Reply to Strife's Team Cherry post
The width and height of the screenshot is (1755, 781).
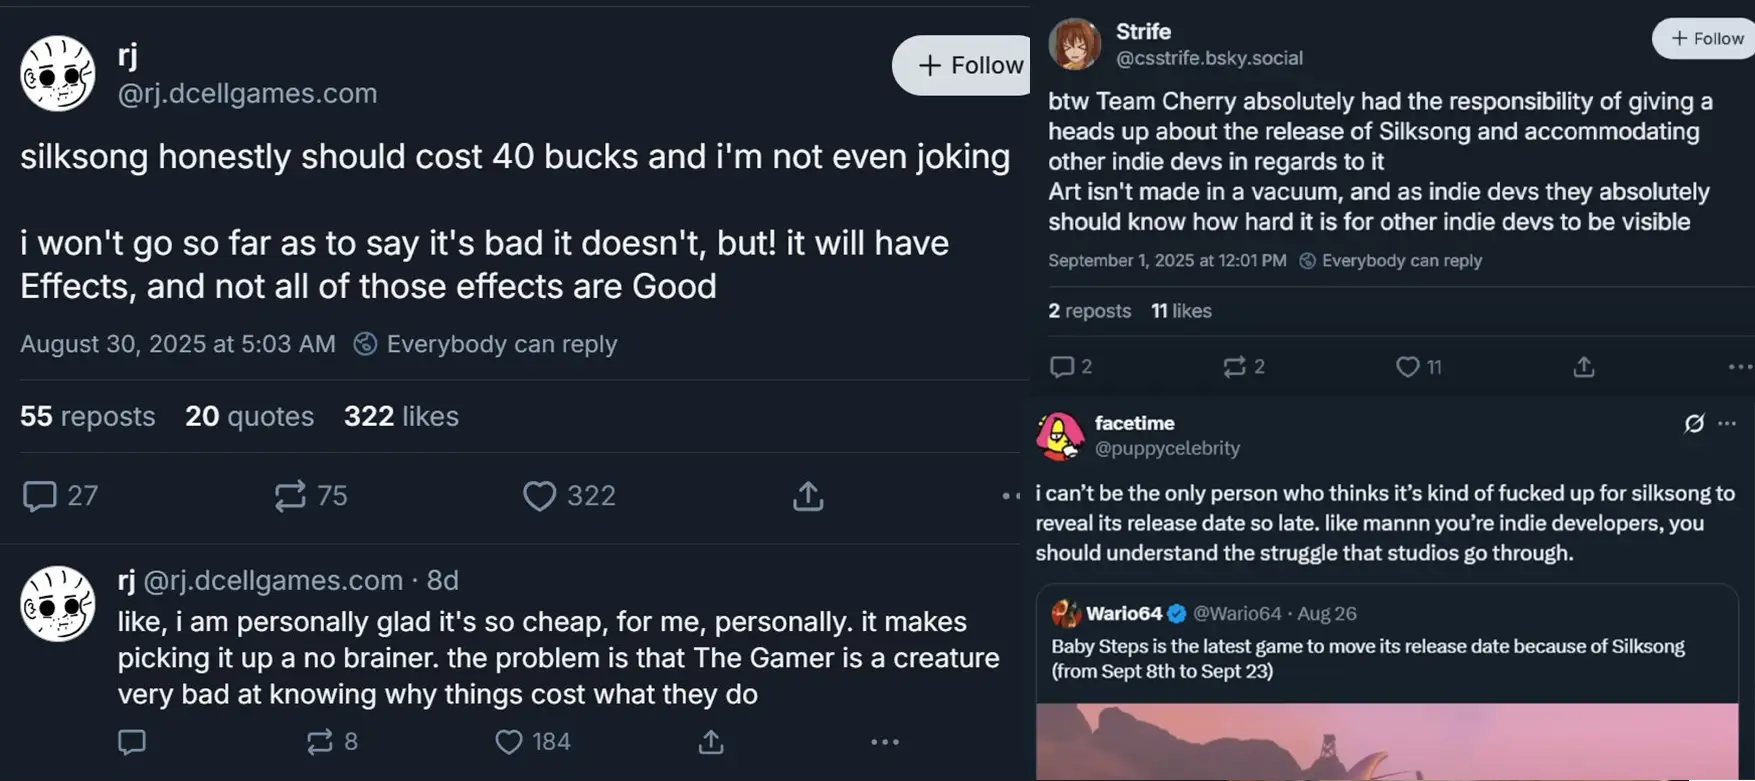pyautogui.click(x=1061, y=367)
